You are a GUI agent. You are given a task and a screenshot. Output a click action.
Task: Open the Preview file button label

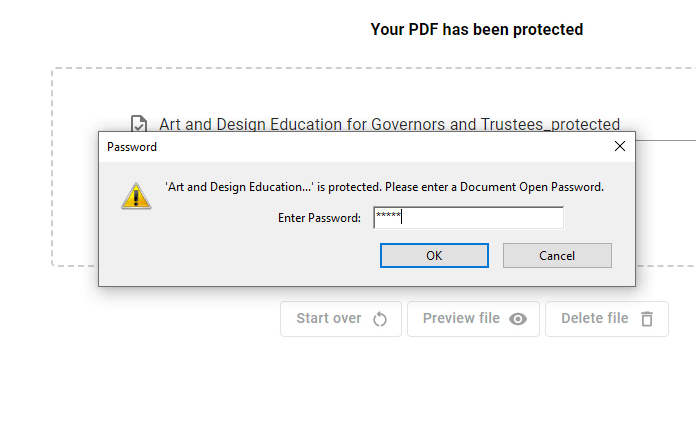[461, 319]
